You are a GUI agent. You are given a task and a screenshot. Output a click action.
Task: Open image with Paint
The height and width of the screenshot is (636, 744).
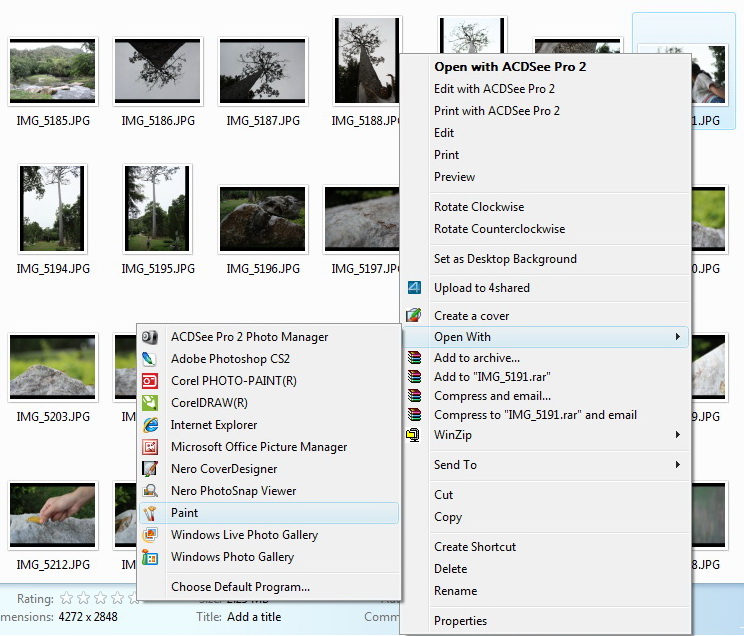tap(185, 513)
